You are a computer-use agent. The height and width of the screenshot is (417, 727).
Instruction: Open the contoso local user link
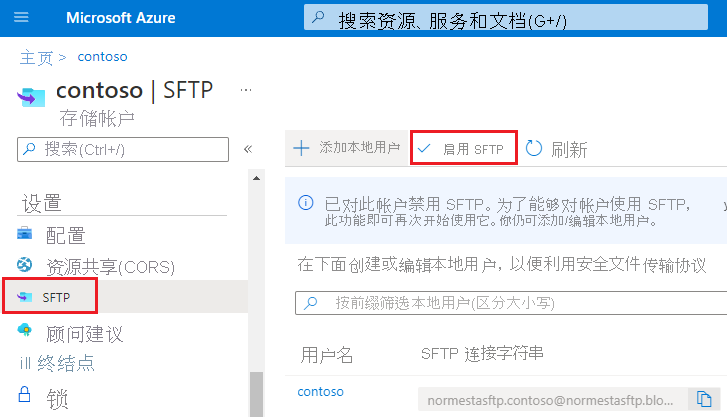pos(320,391)
